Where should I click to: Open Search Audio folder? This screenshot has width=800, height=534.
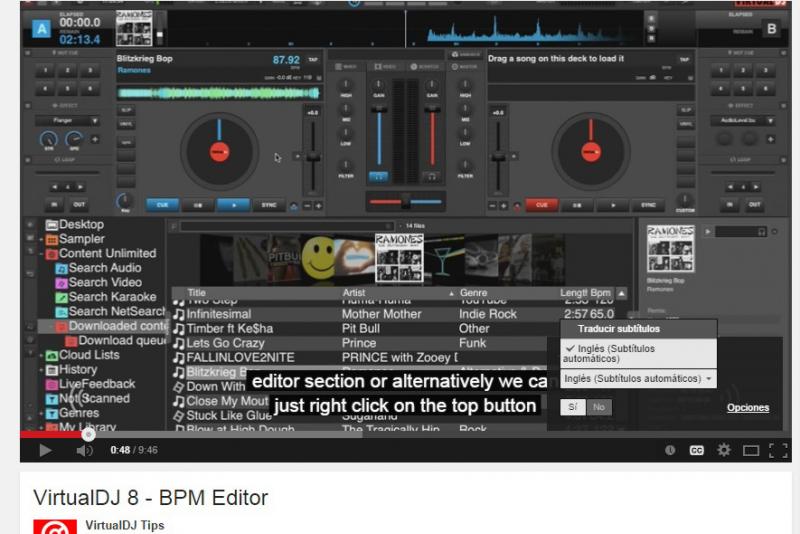(x=98, y=268)
